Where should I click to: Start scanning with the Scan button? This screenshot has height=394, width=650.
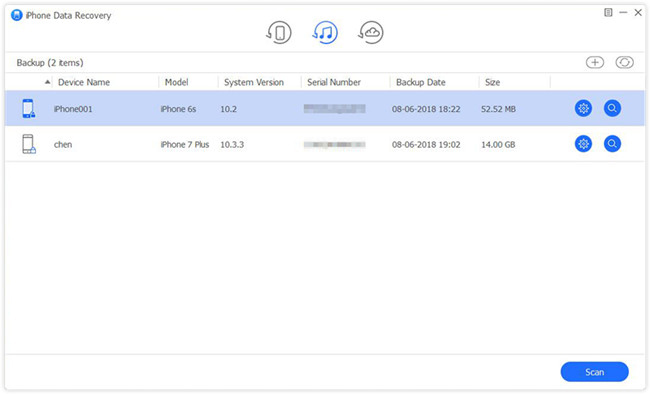(594, 372)
